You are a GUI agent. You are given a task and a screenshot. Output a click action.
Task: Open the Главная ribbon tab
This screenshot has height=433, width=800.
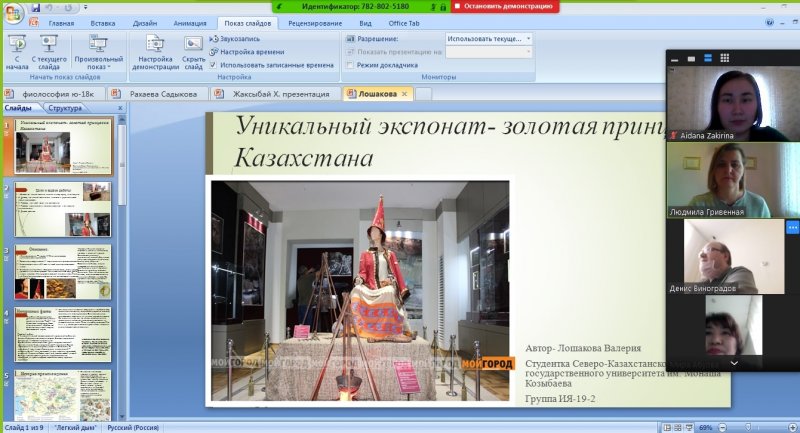click(x=61, y=23)
